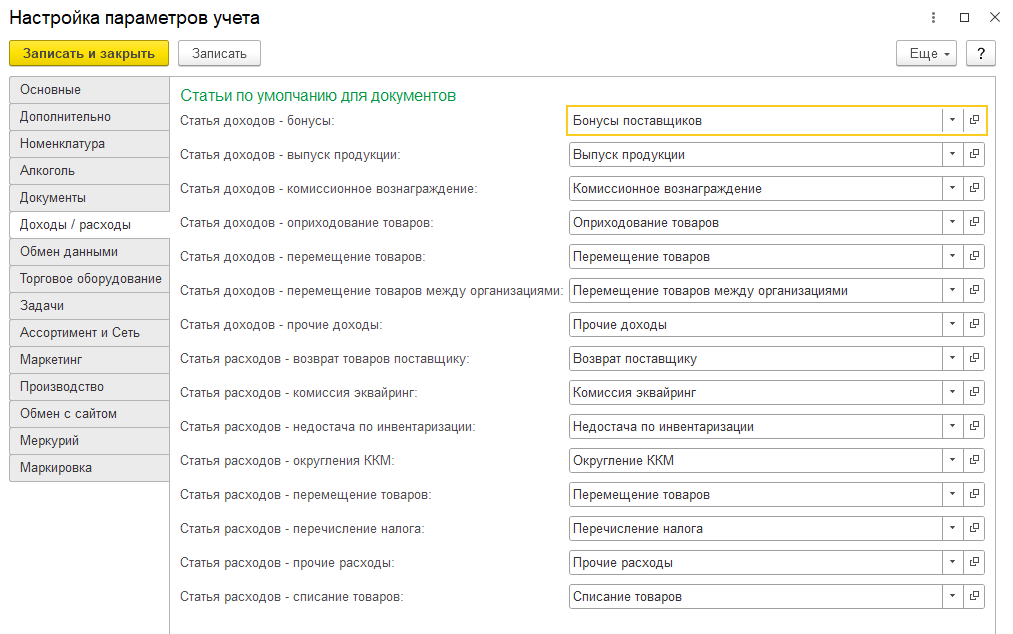Click the Записать и закрыть button
Image resolution: width=1013 pixels, height=634 pixels.
[x=89, y=54]
